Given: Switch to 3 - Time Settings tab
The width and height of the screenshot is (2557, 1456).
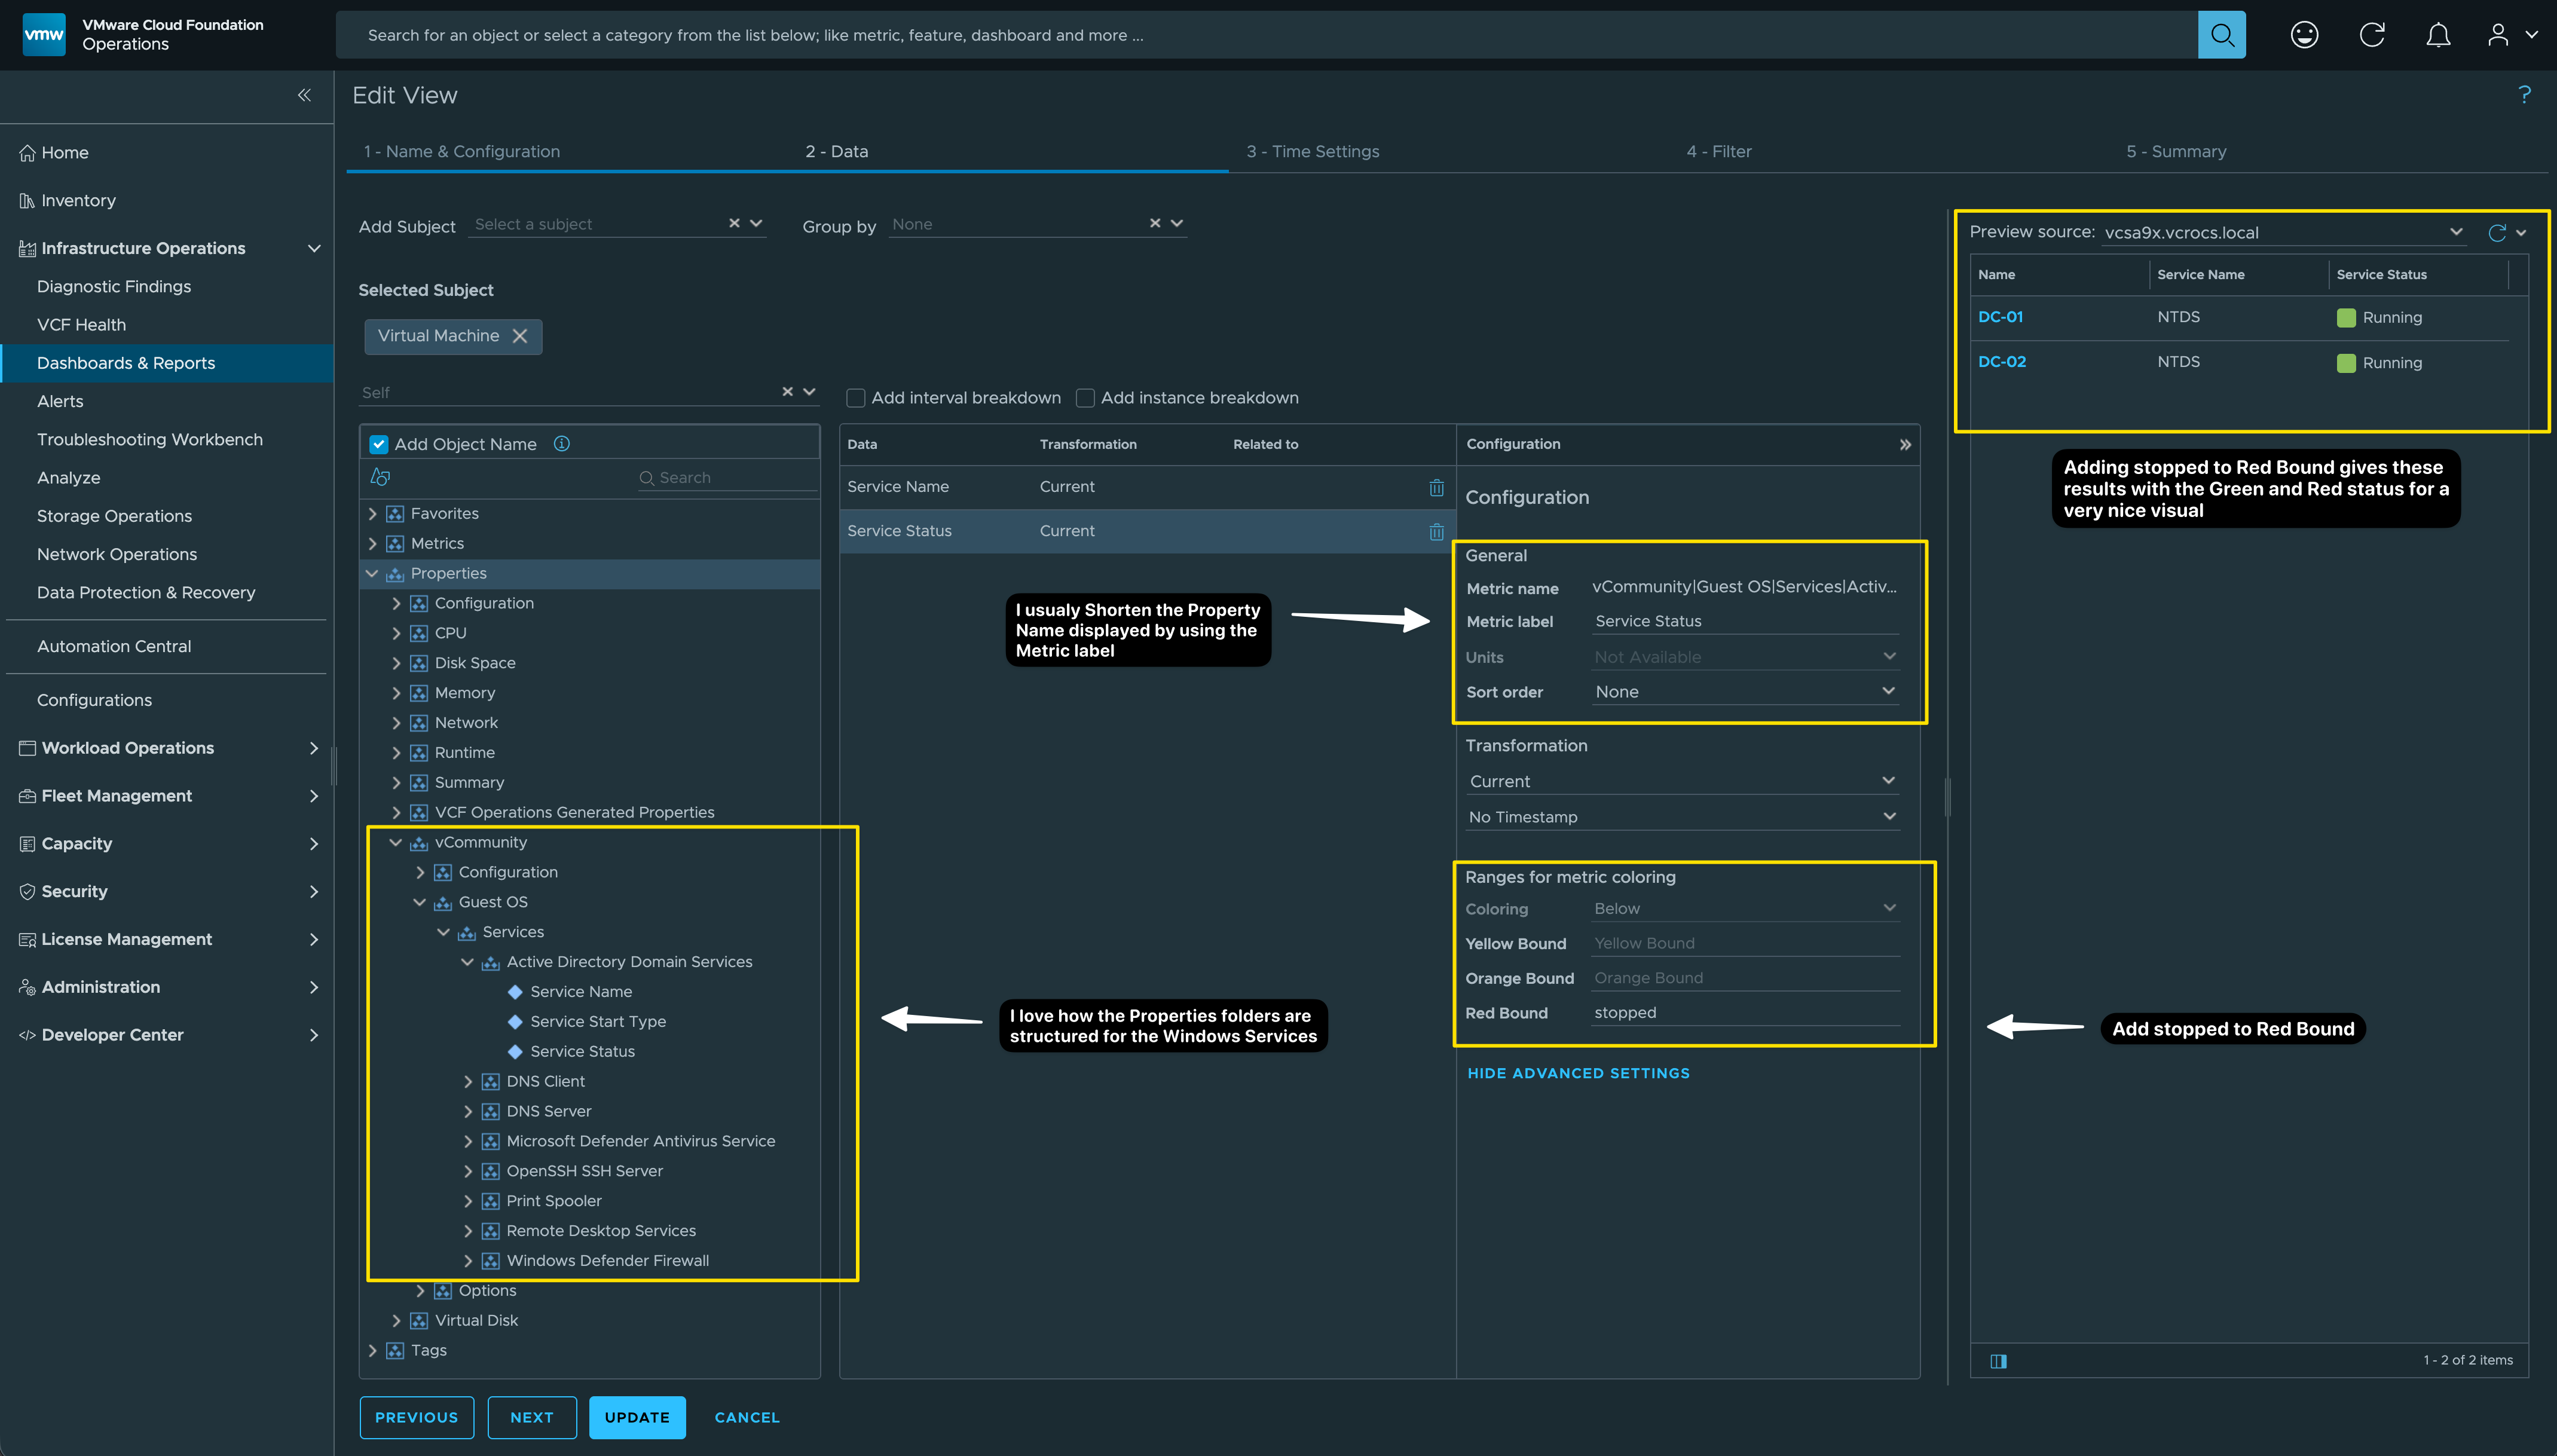Looking at the screenshot, I should 1312,151.
